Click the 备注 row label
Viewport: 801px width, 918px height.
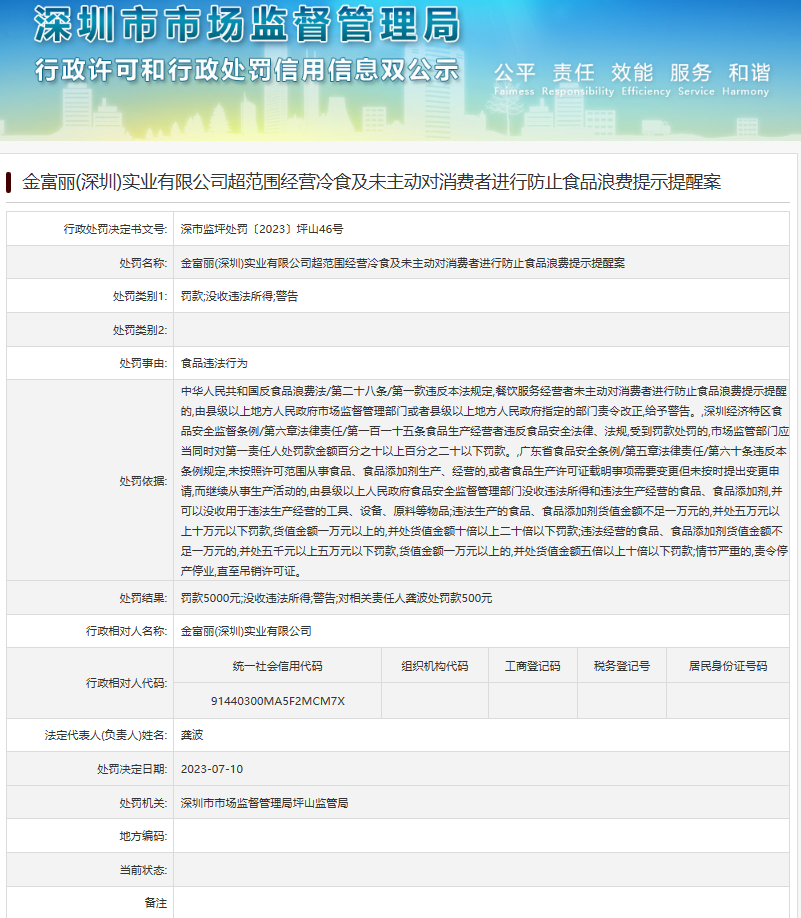tap(156, 903)
